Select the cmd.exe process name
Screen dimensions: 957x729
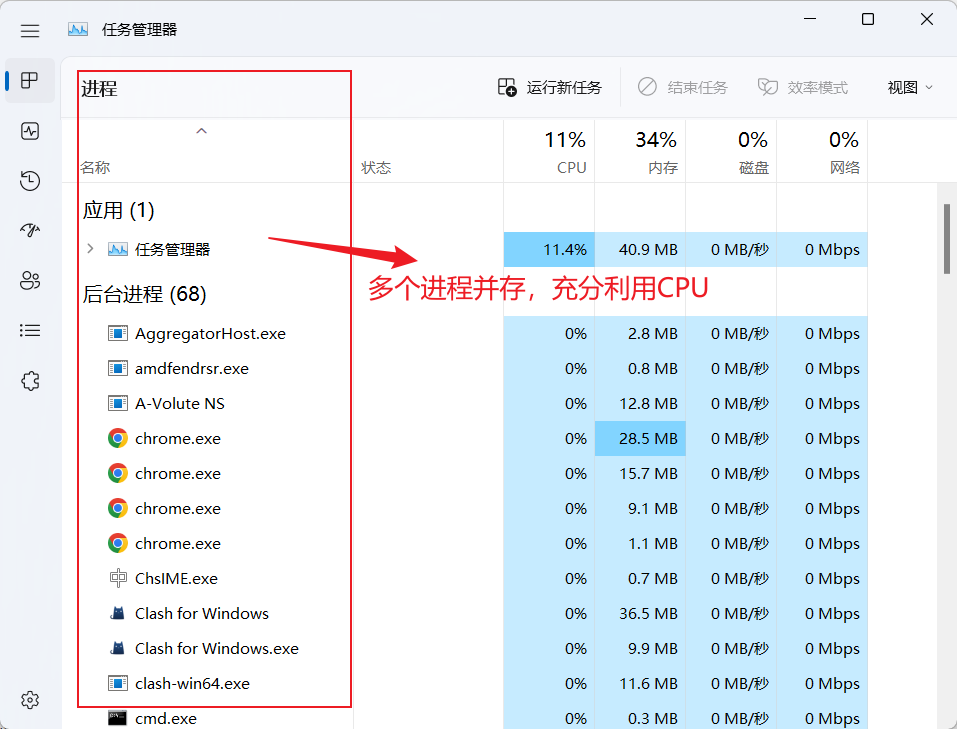(165, 718)
